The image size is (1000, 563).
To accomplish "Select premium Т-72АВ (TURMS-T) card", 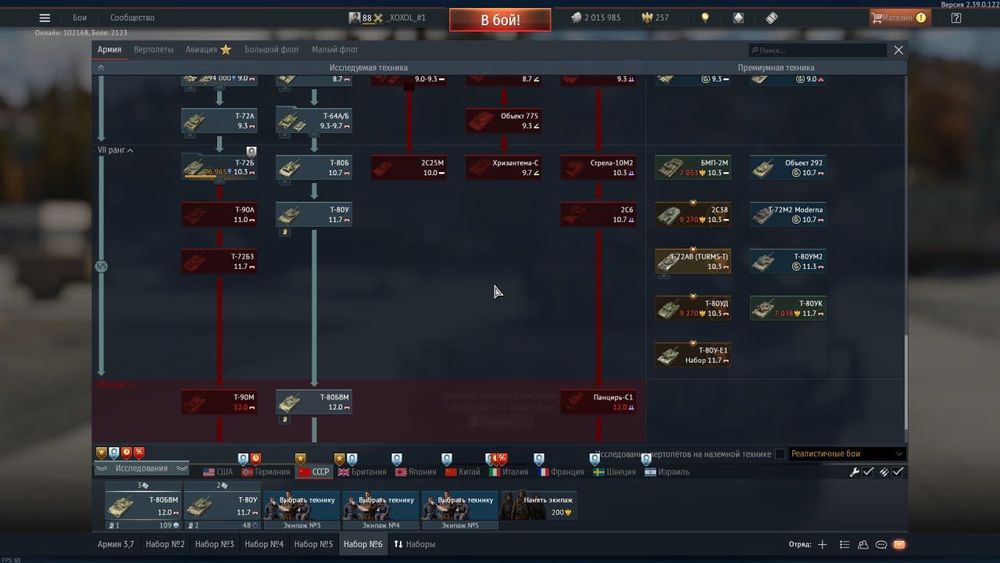I will click(x=693, y=261).
